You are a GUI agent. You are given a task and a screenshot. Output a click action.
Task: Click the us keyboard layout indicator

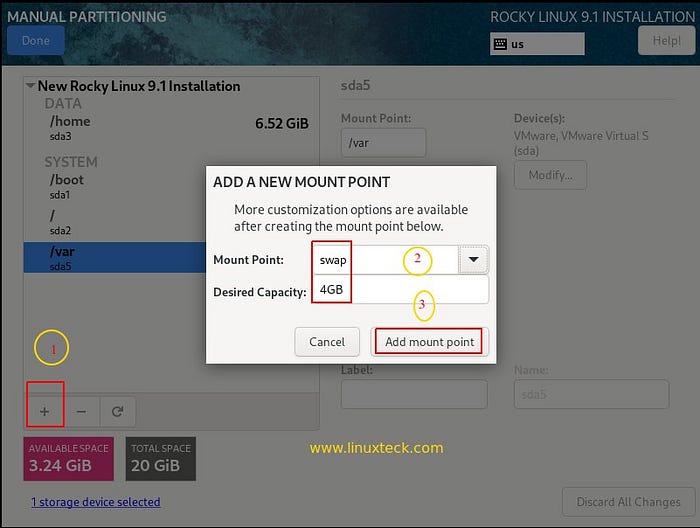click(537, 44)
